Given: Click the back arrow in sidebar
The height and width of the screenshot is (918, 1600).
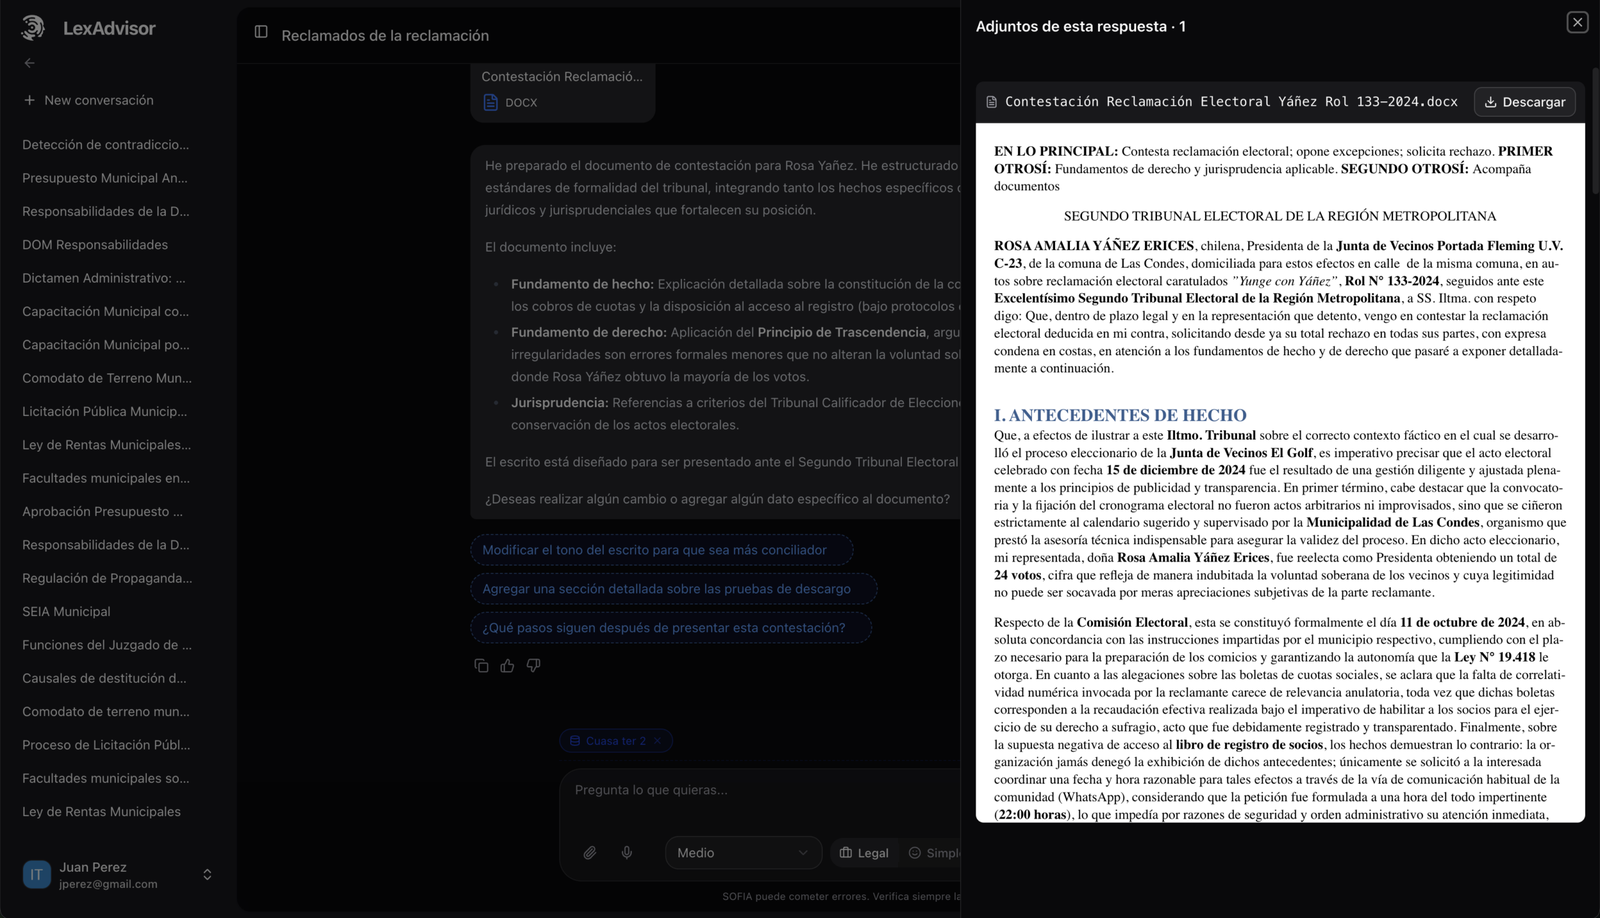Looking at the screenshot, I should [x=30, y=63].
